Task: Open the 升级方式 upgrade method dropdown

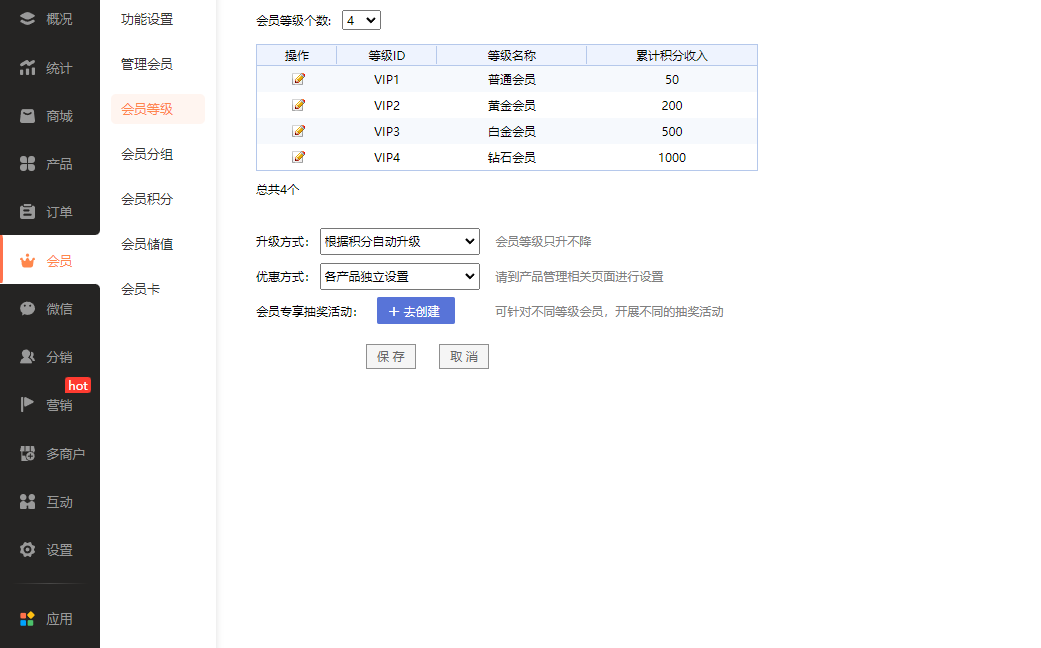Action: [x=398, y=241]
